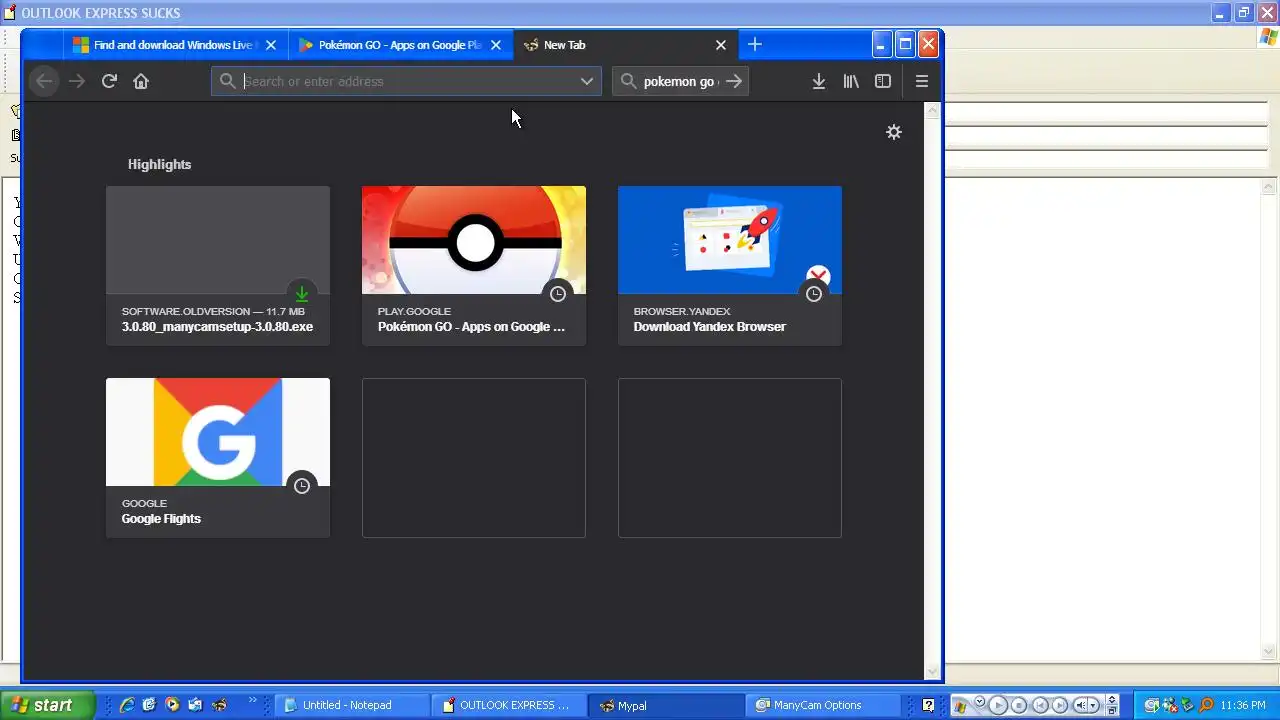
Task: Select the New Tab tab
Action: tap(626, 45)
